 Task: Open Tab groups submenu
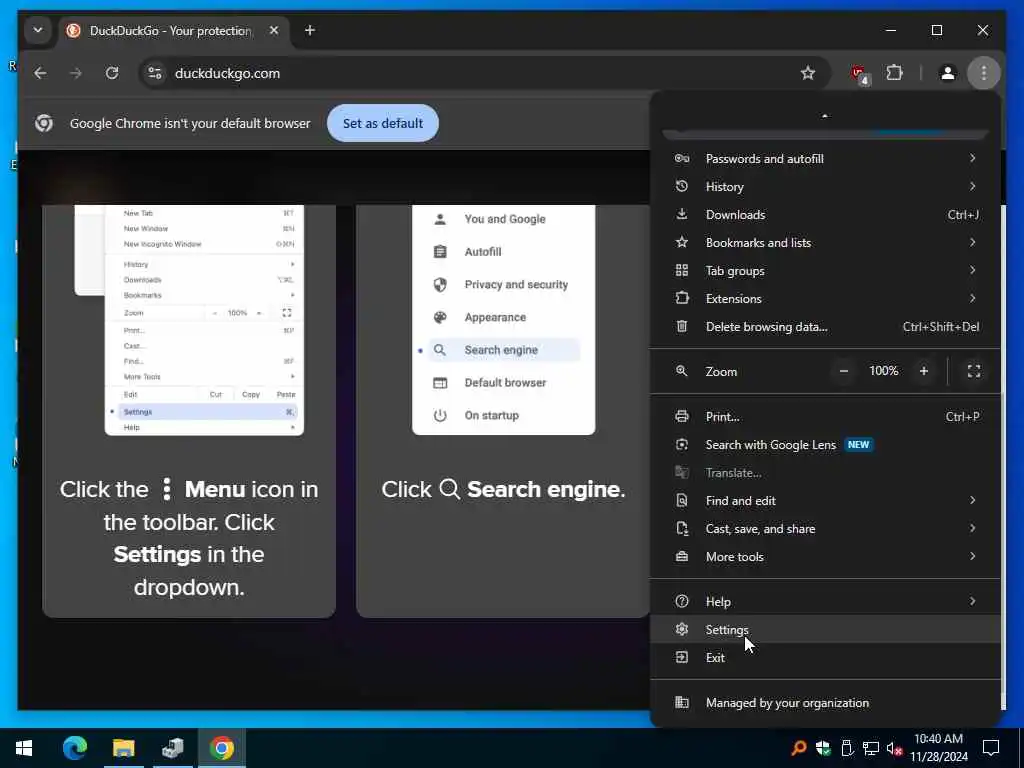[825, 271]
